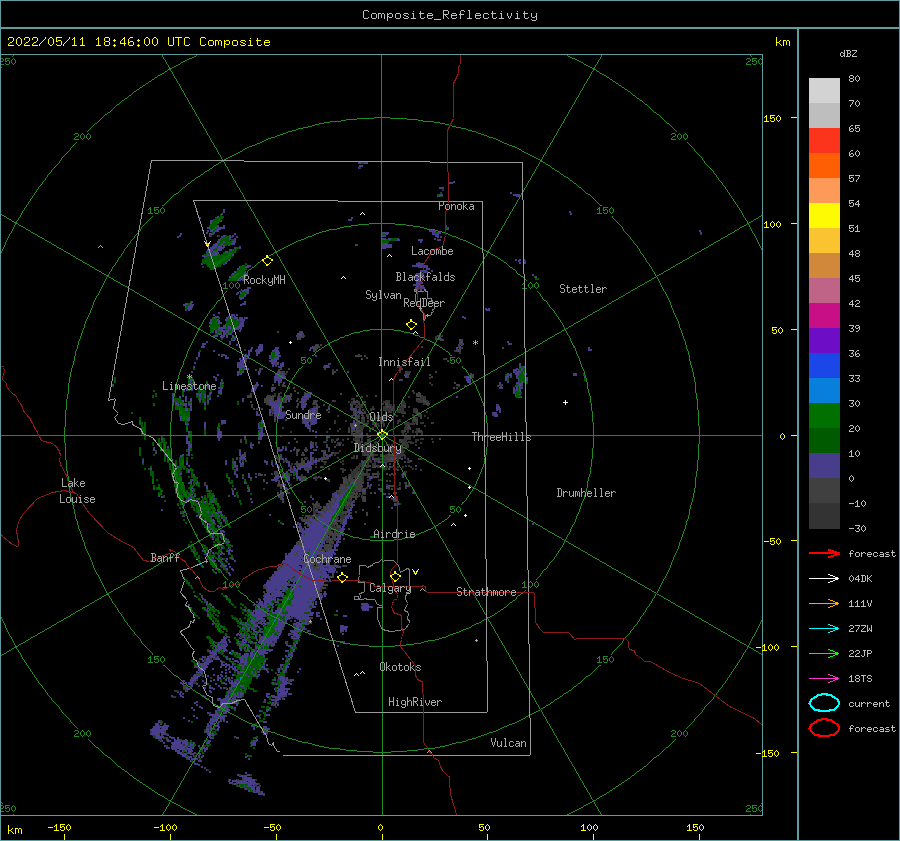Click the Limestone label
This screenshot has height=841, width=900.
pos(189,386)
